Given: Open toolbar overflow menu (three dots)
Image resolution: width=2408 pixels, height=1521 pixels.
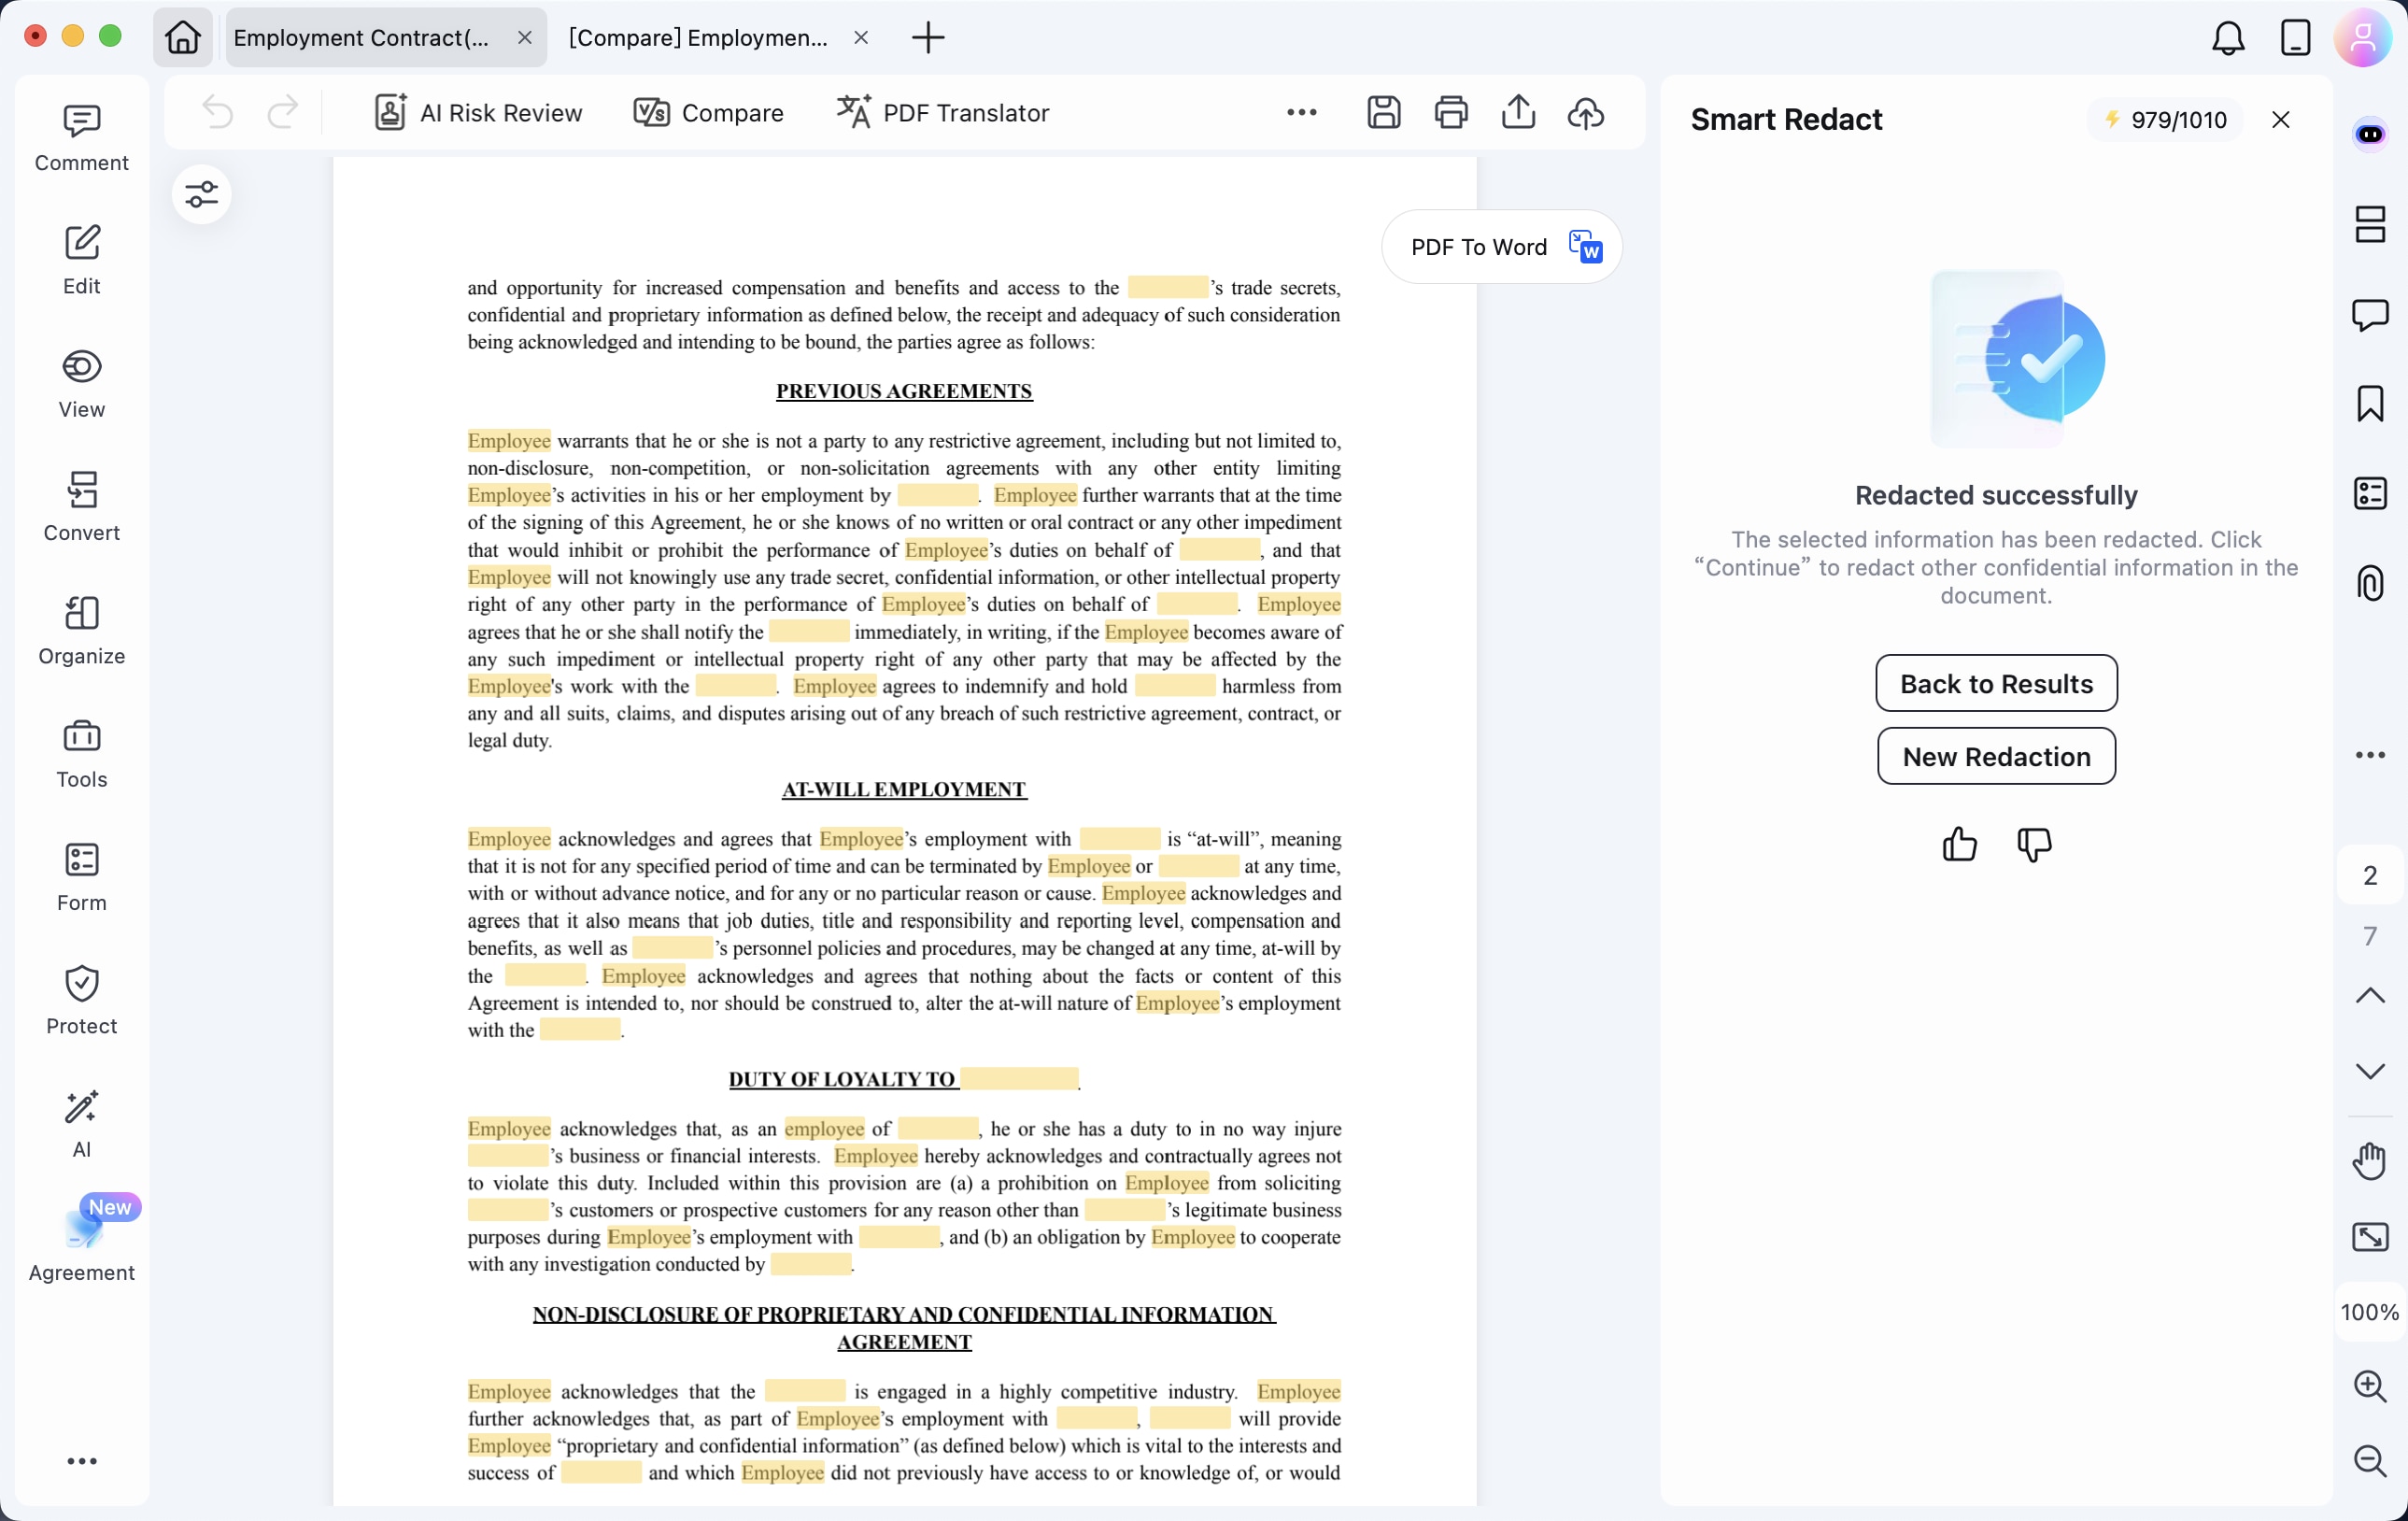Looking at the screenshot, I should 1301,112.
